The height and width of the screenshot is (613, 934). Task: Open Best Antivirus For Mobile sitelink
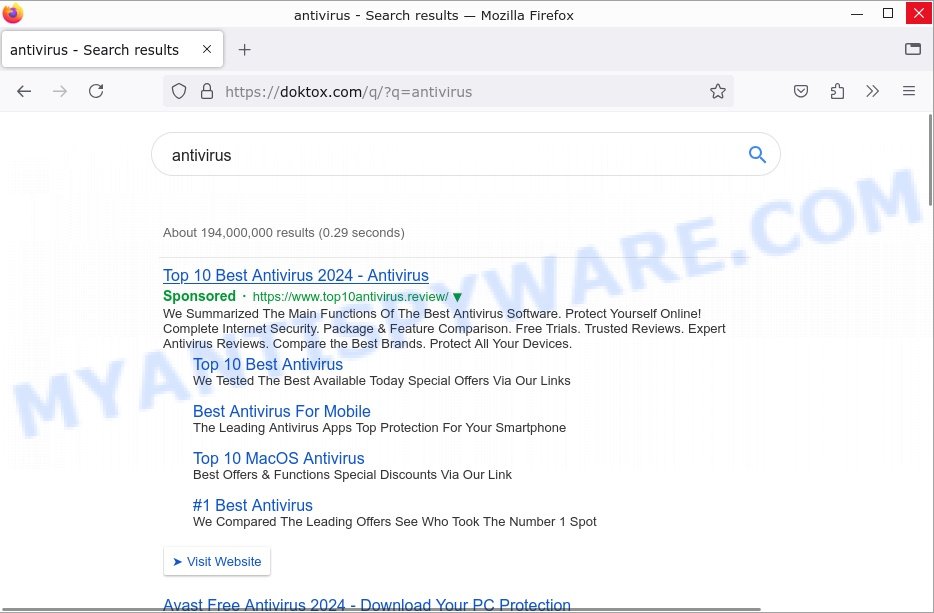[281, 411]
